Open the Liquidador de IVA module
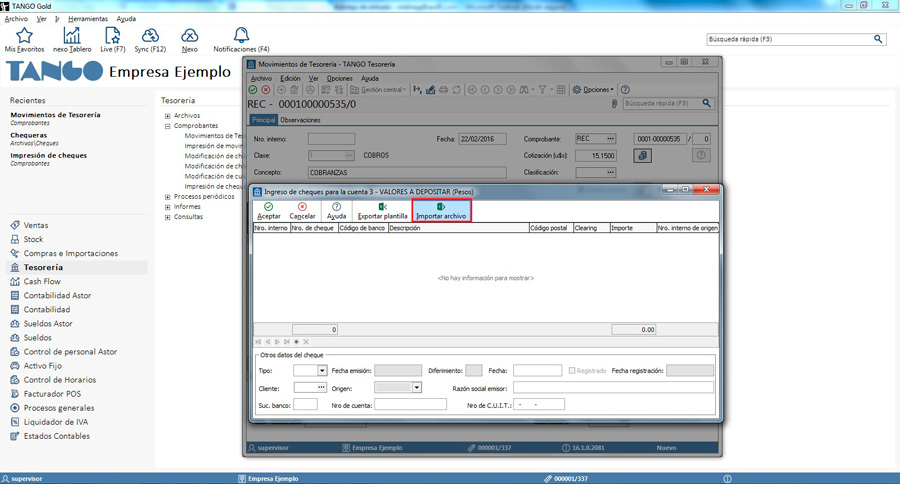900x484 pixels. click(56, 422)
